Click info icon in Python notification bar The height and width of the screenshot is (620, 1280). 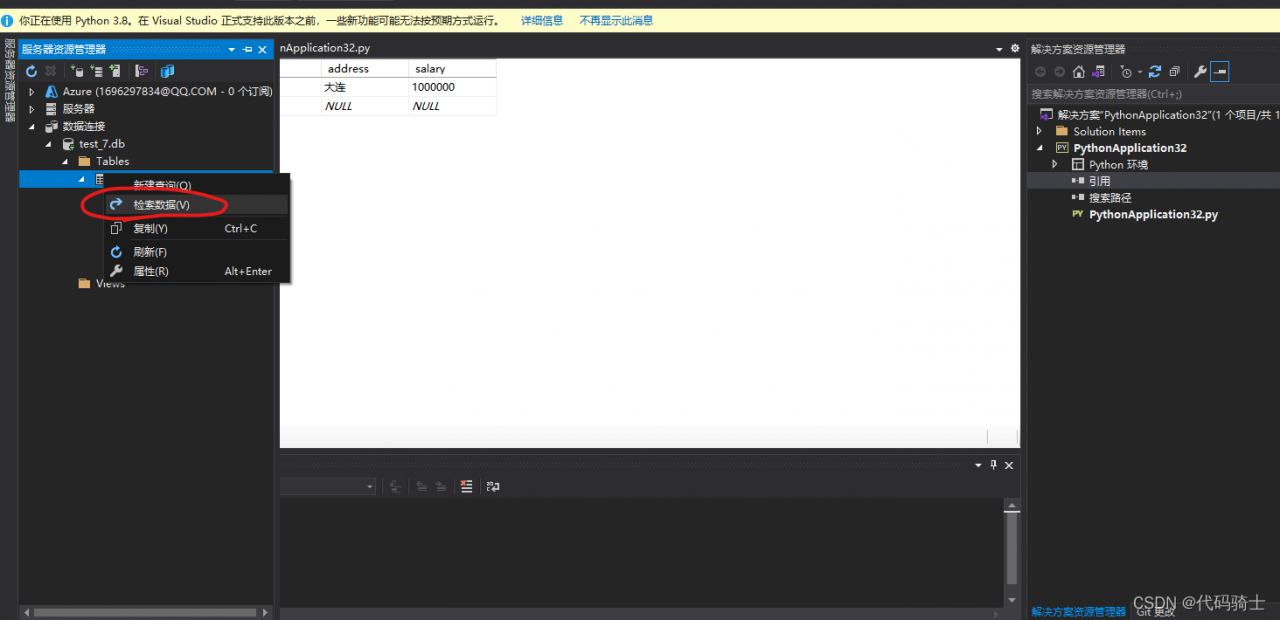click(8, 20)
